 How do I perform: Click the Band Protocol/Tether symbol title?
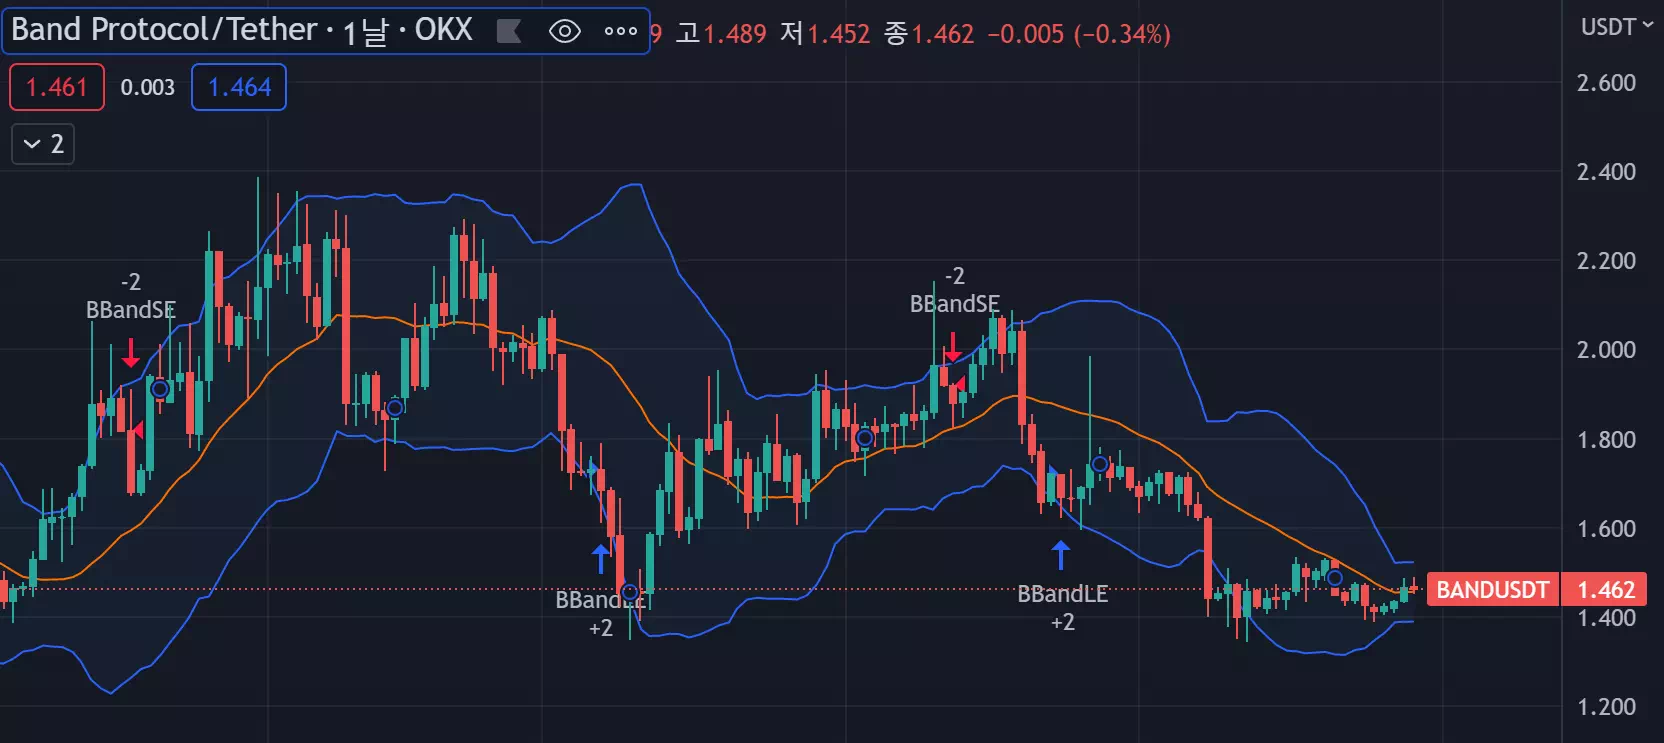pos(164,30)
